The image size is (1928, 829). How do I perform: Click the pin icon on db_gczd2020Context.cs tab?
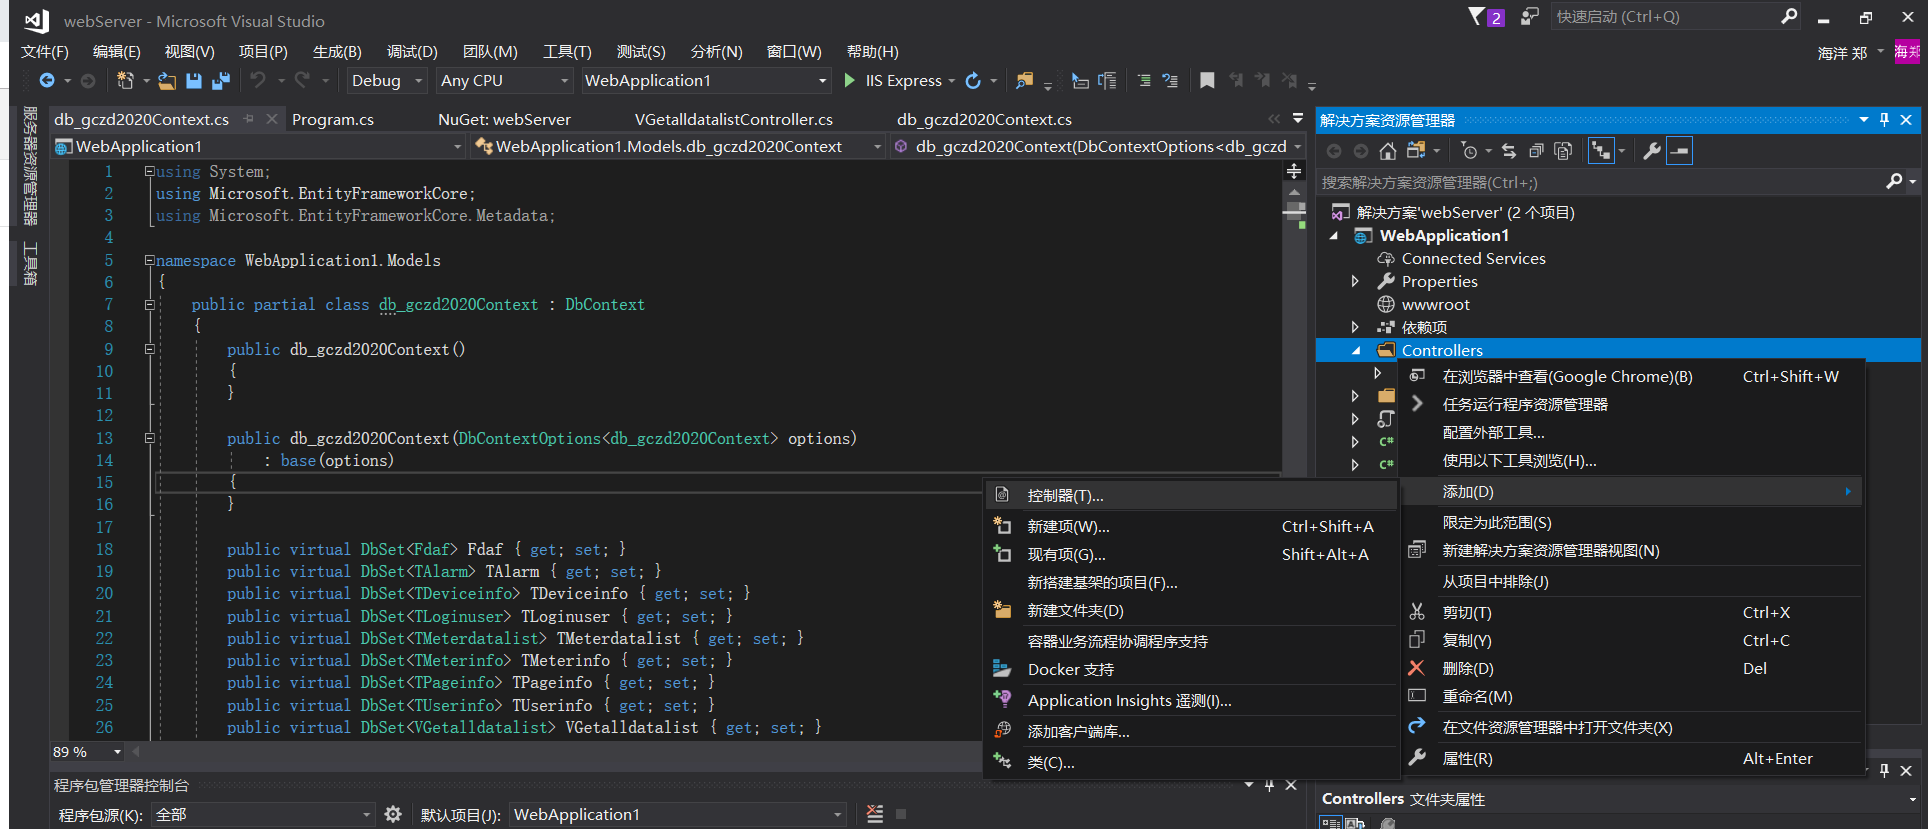[x=248, y=119]
